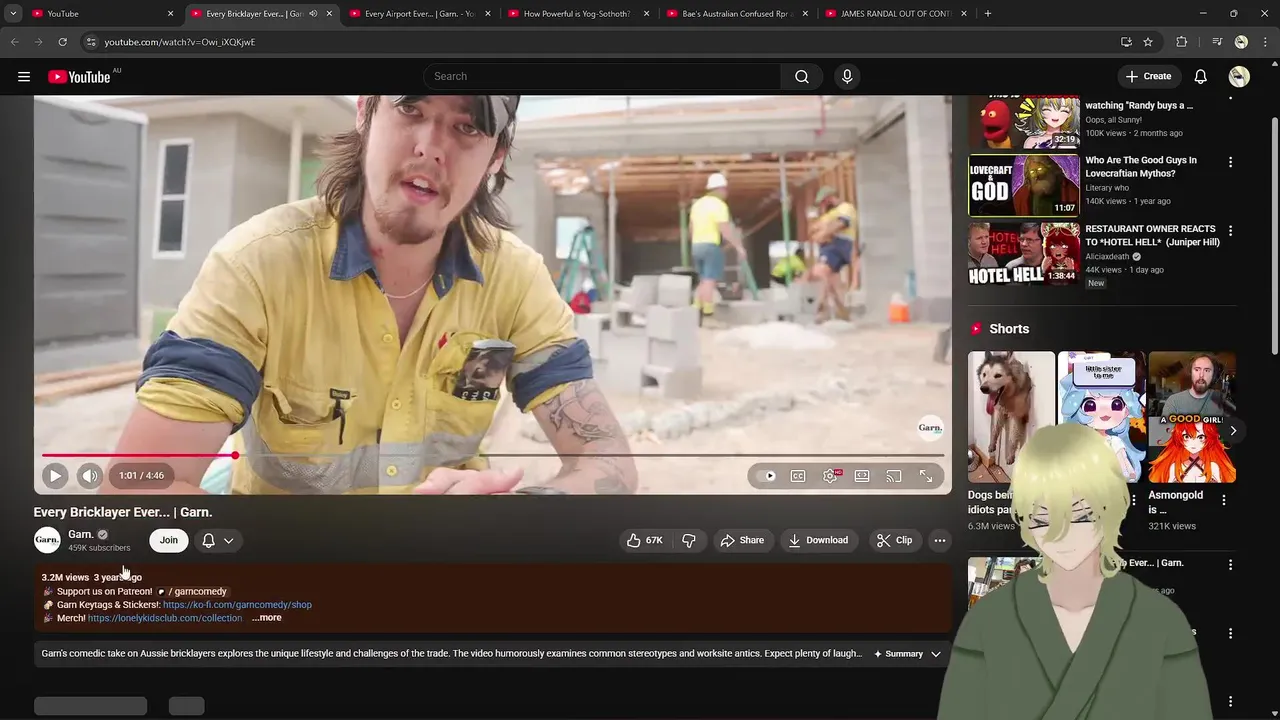Screen dimensions: 1280x720
Task: Join the Garn. channel membership
Action: [168, 540]
